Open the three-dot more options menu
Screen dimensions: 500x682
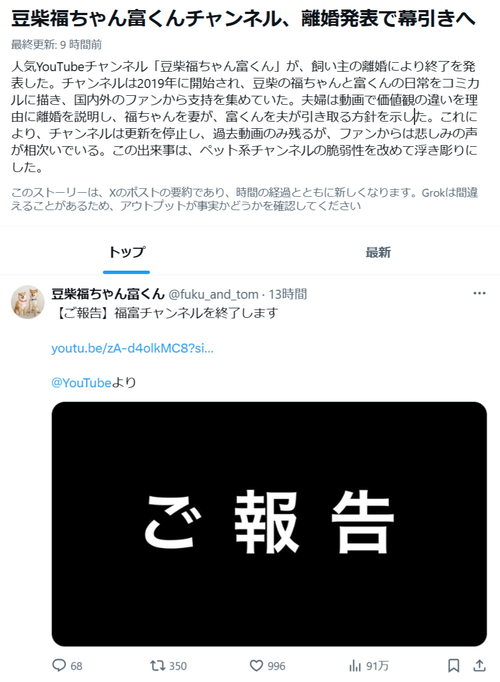479,293
